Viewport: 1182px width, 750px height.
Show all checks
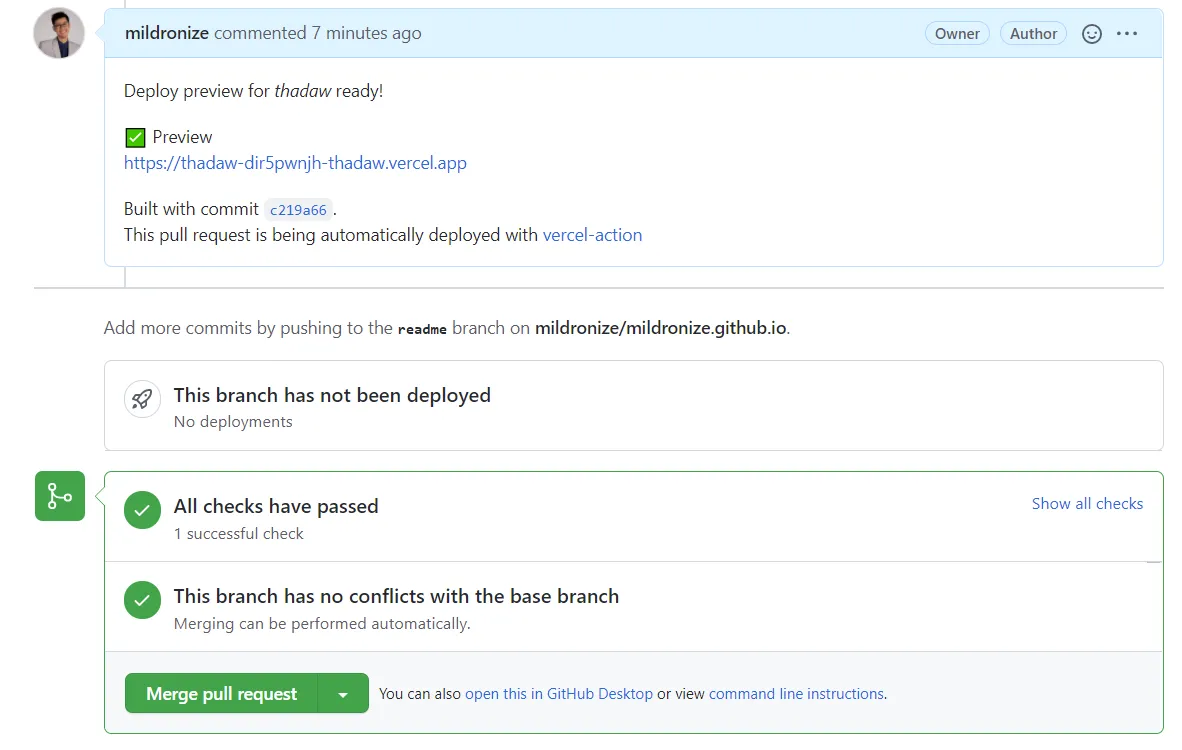(1087, 504)
